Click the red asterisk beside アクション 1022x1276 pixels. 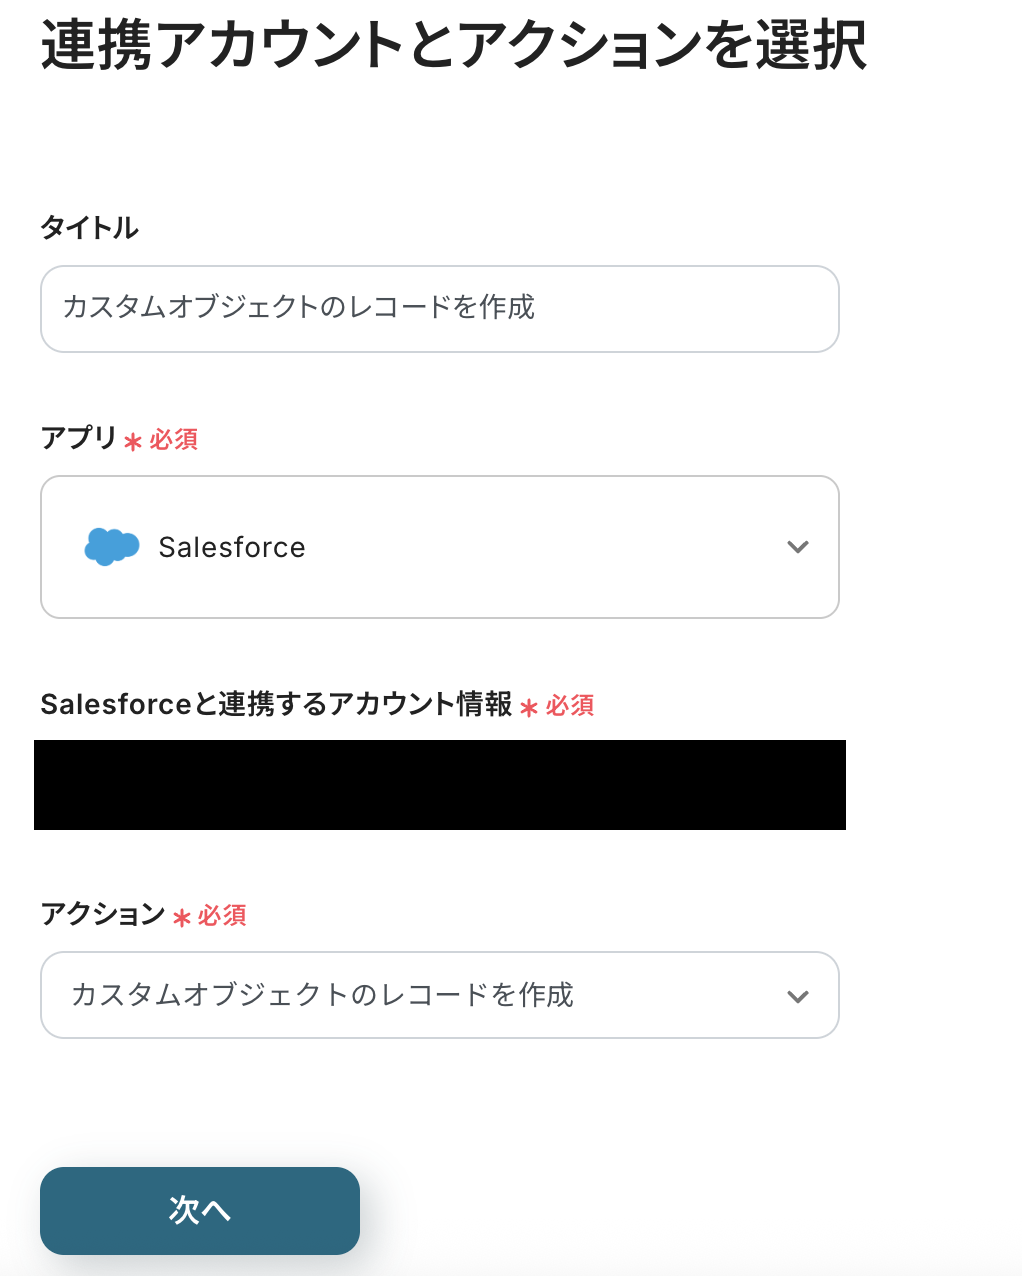[181, 918]
